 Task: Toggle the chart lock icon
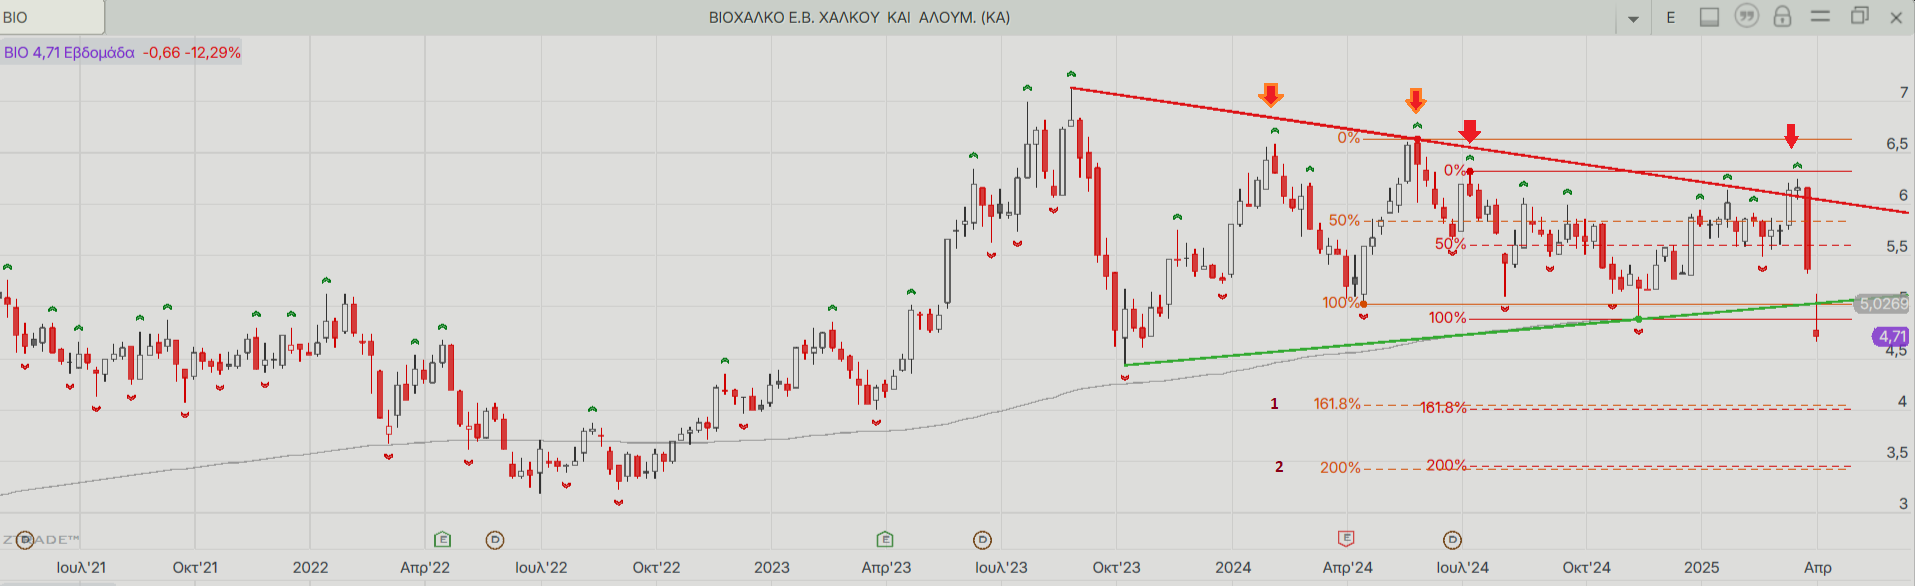click(1782, 16)
